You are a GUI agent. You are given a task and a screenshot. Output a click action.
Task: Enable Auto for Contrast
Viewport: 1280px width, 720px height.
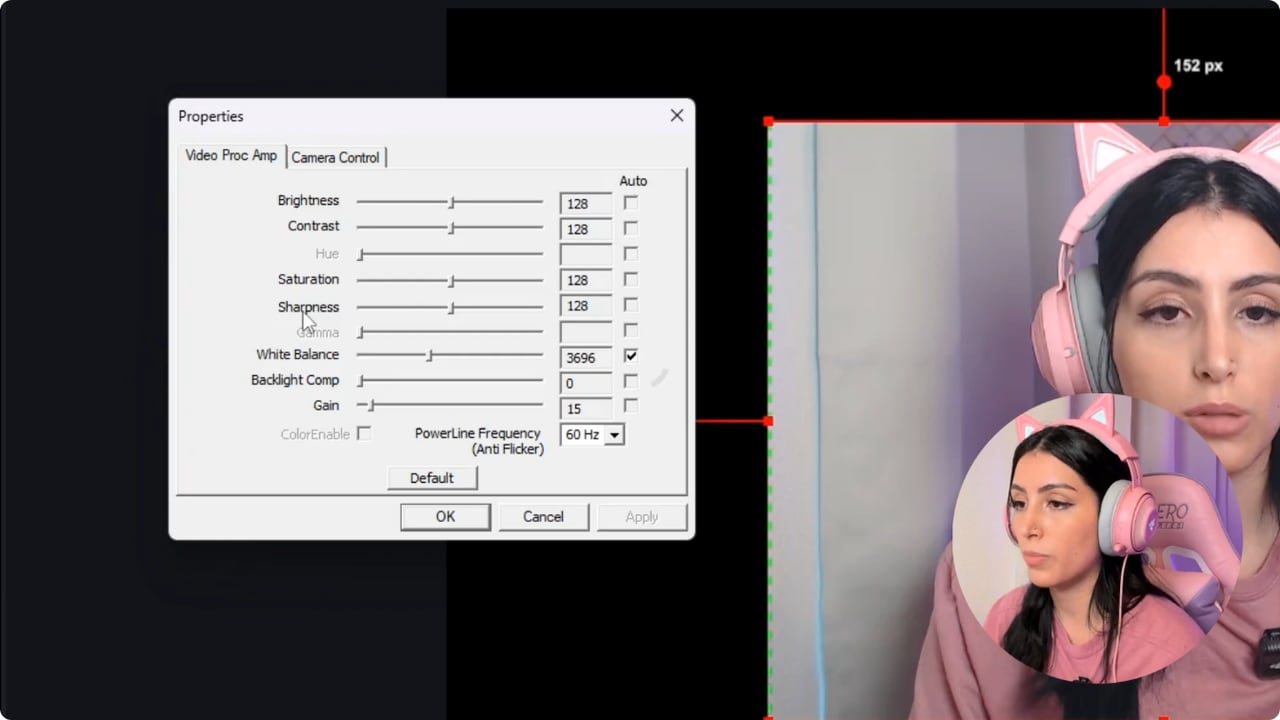click(631, 228)
